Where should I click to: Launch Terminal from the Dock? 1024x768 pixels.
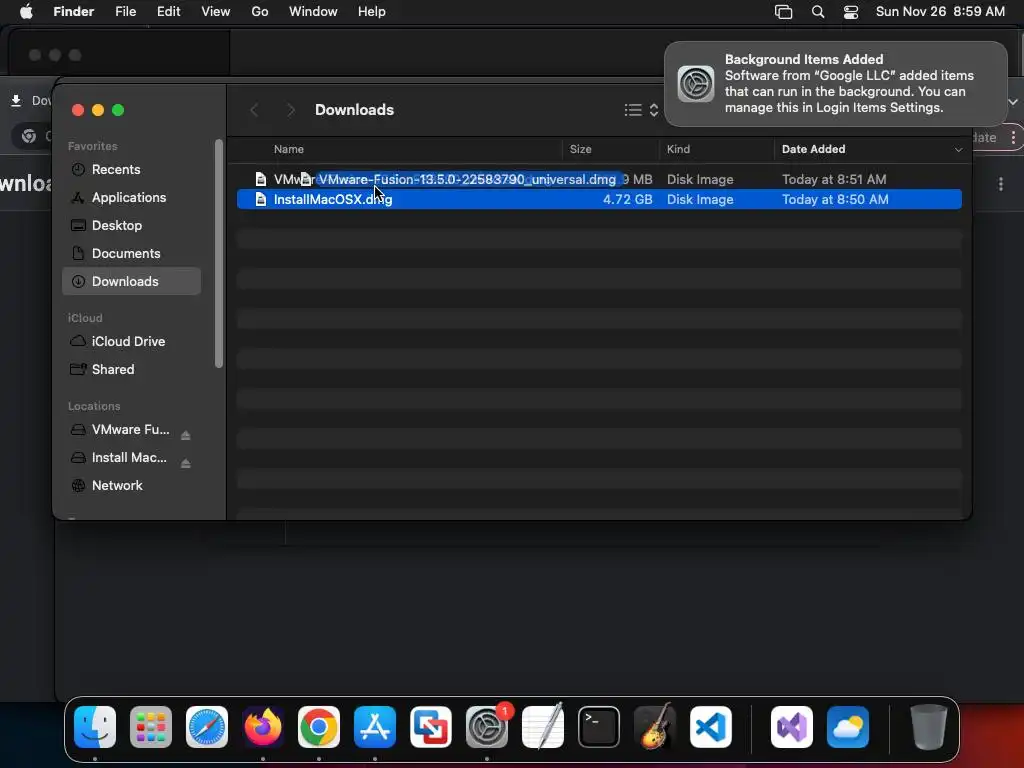pyautogui.click(x=599, y=727)
